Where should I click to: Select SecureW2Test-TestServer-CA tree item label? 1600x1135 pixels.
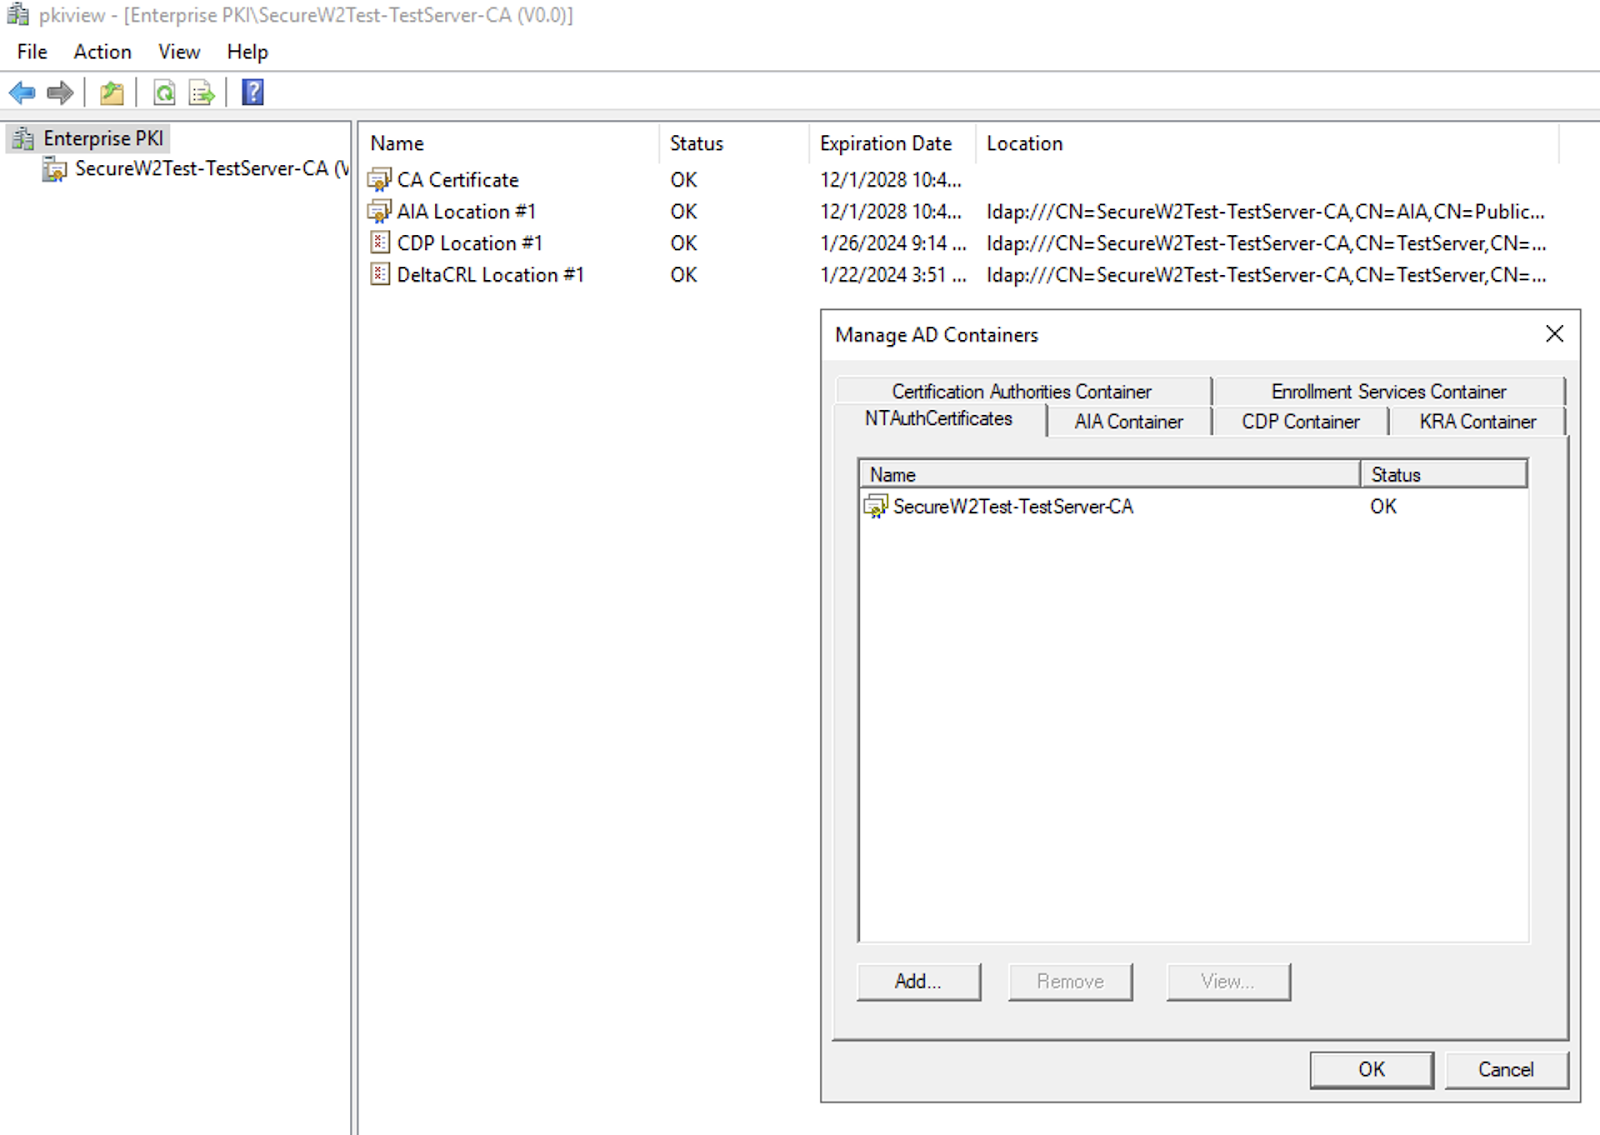coord(212,169)
